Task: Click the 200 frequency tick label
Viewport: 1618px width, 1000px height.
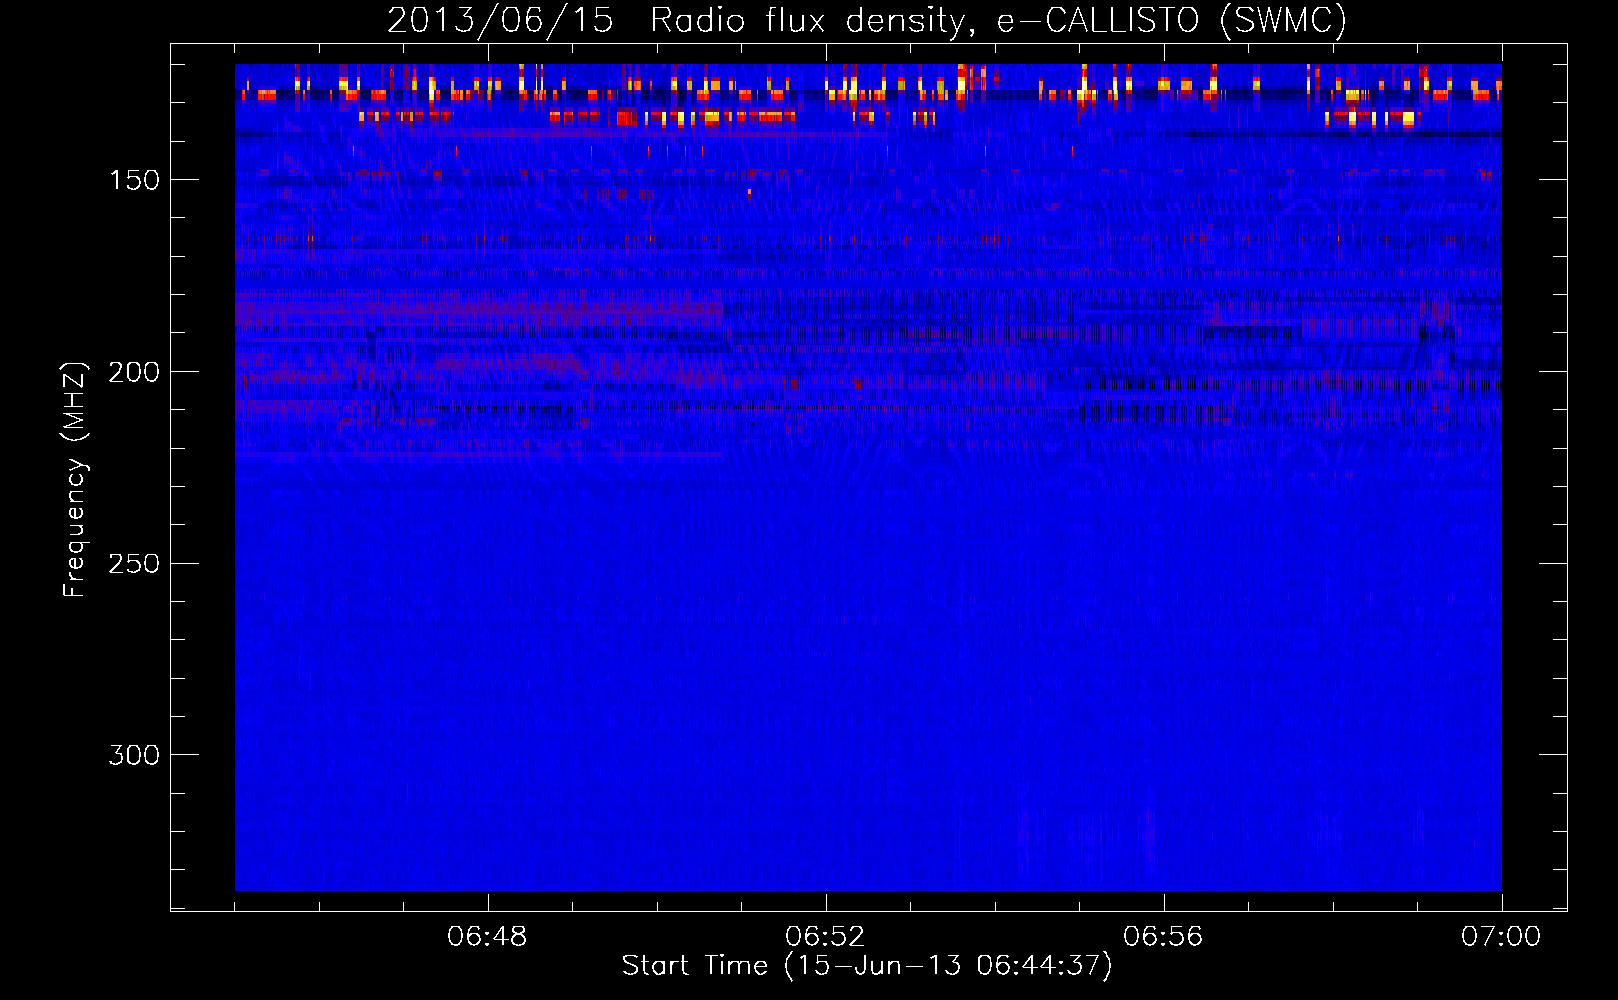Action: click(x=135, y=372)
